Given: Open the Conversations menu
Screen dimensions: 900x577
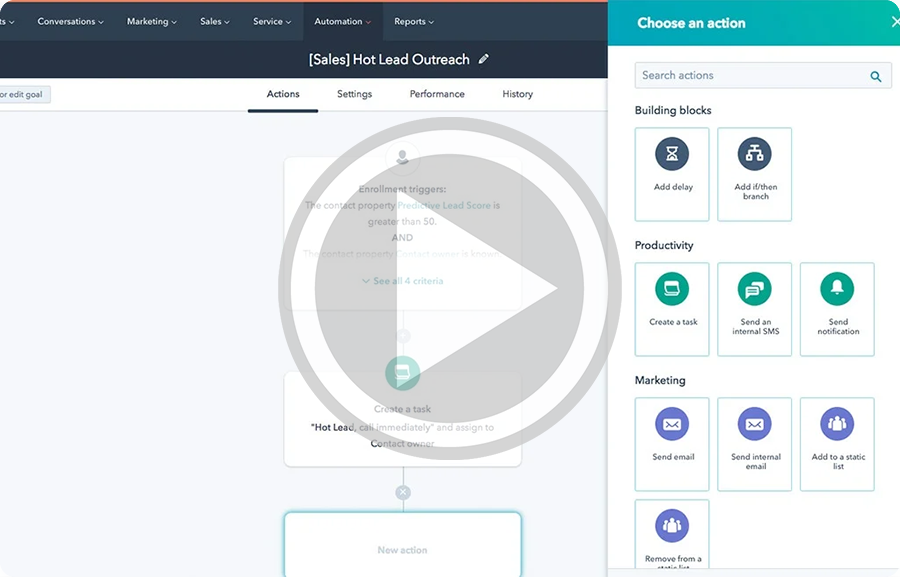Looking at the screenshot, I should click(71, 21).
